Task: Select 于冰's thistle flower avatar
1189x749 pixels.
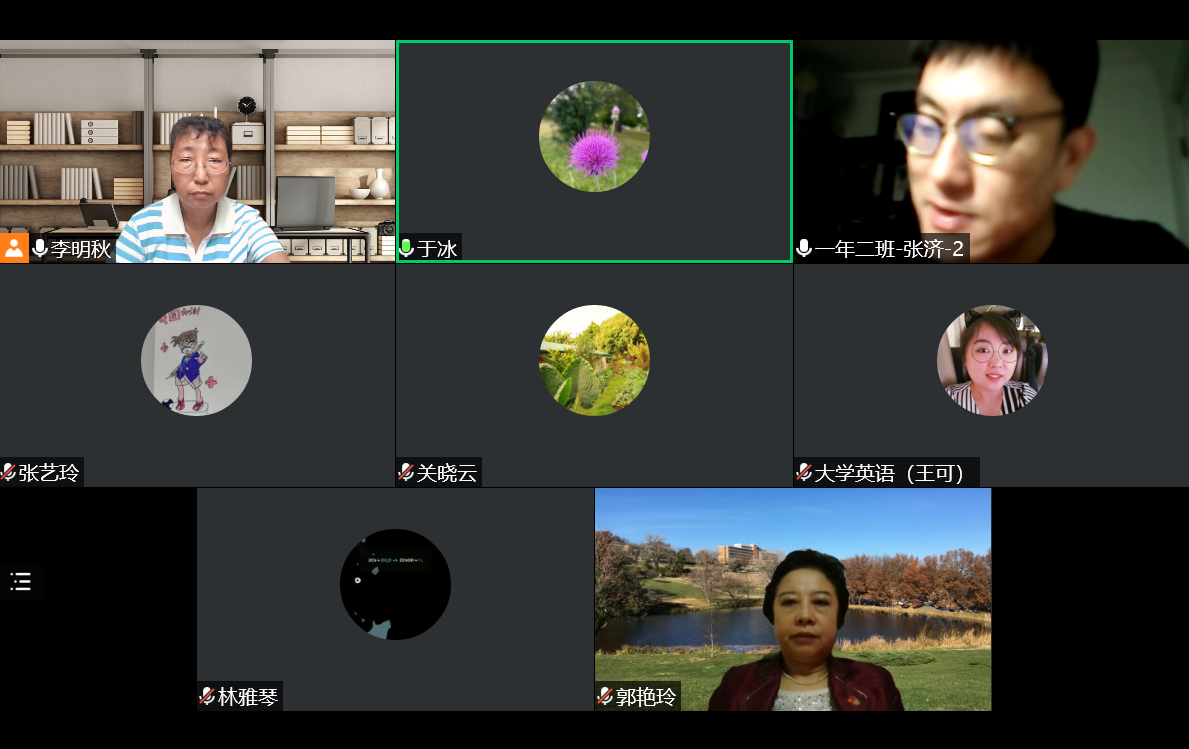Action: coord(594,136)
